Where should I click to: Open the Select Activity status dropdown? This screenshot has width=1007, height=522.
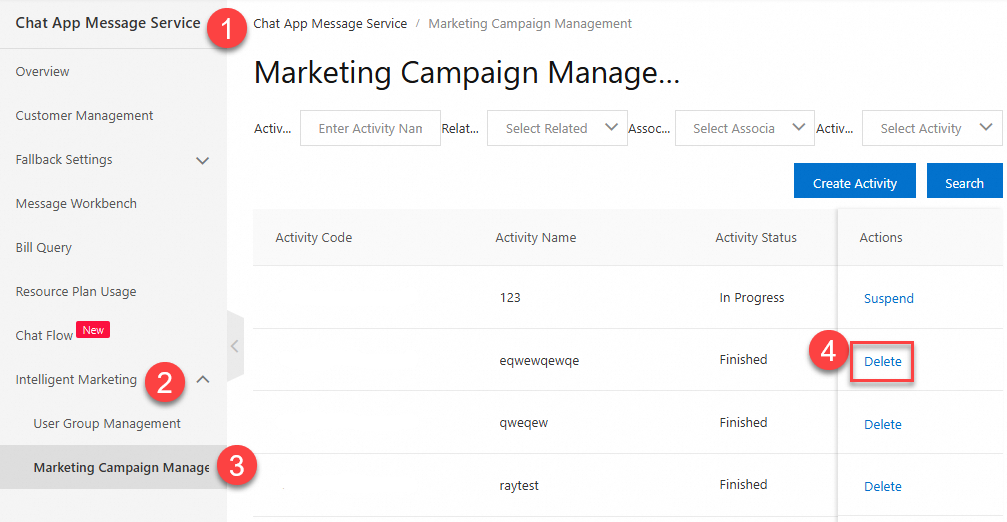(931, 128)
